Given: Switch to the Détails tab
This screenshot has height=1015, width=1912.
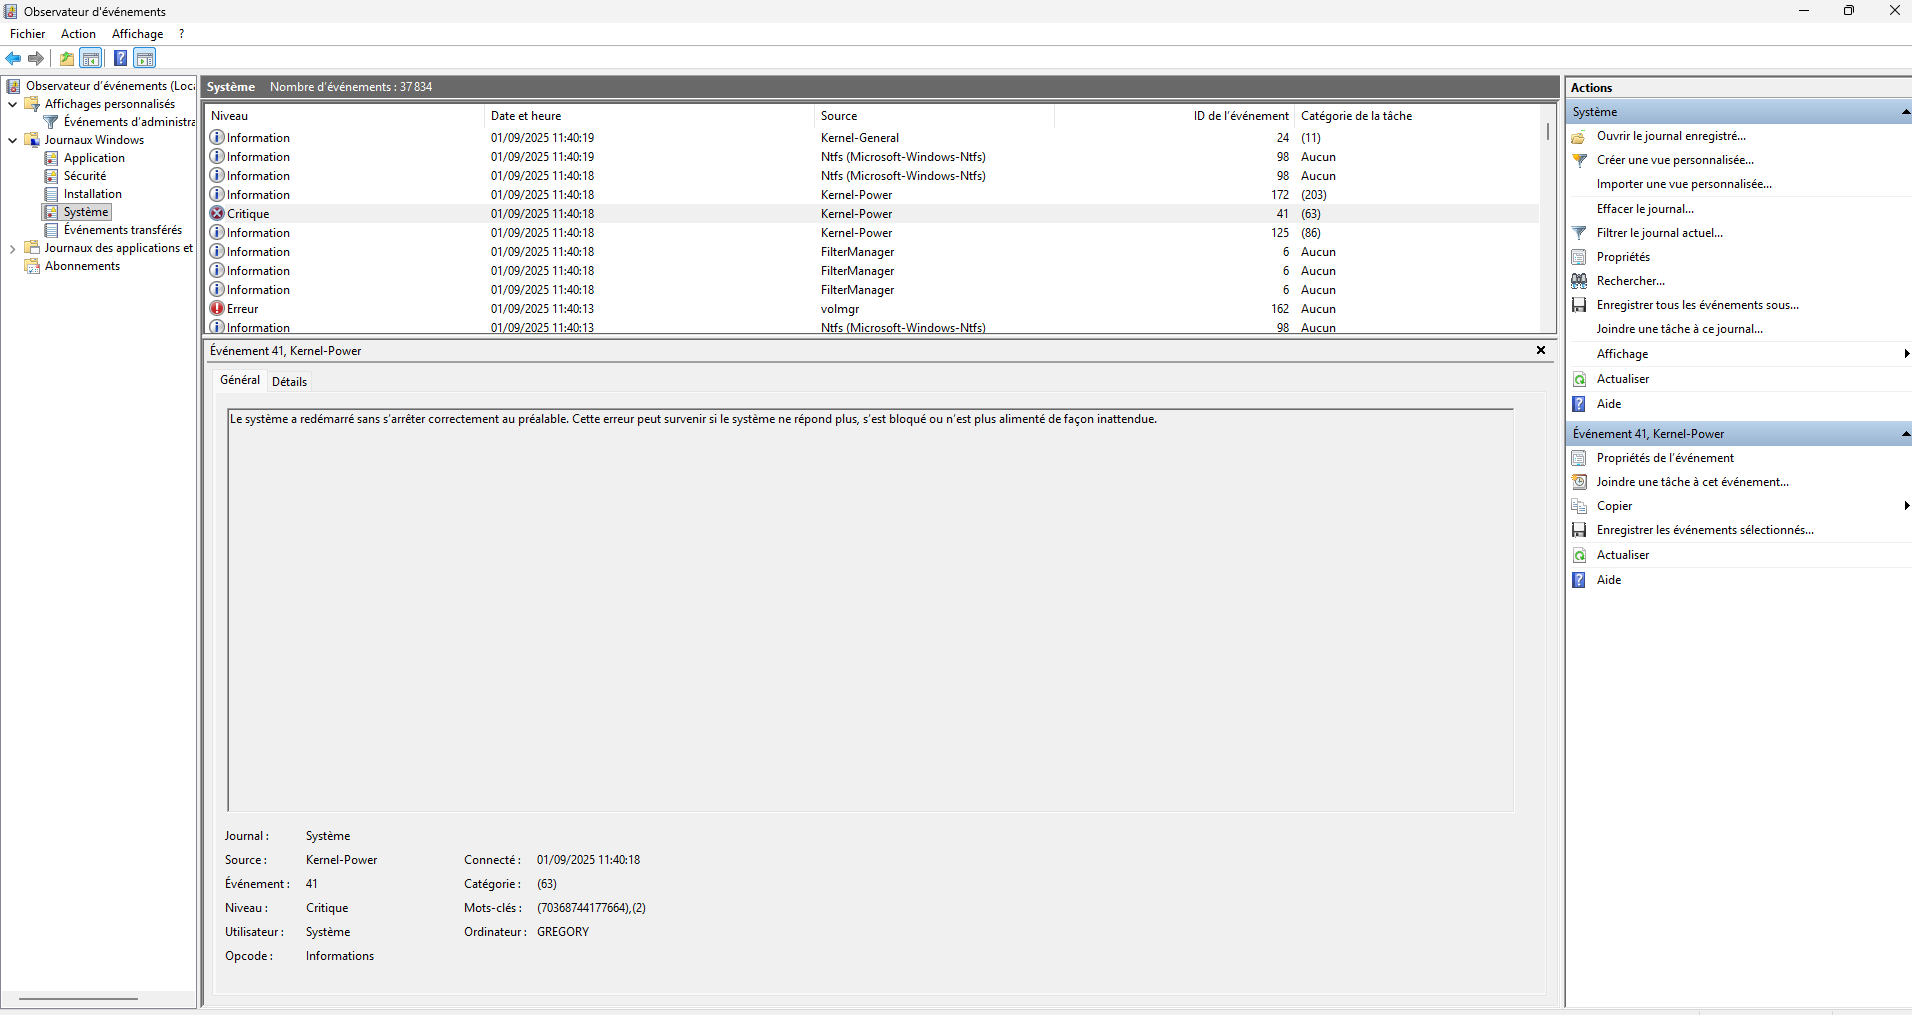Looking at the screenshot, I should [x=289, y=381].
